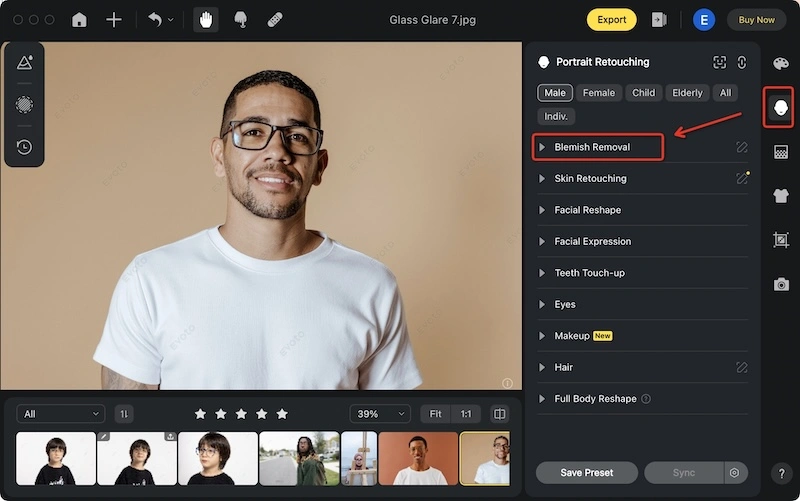Screen dimensions: 800x501
Task: Click the face detection icon in the Portrait Retouching header
Action: (719, 62)
